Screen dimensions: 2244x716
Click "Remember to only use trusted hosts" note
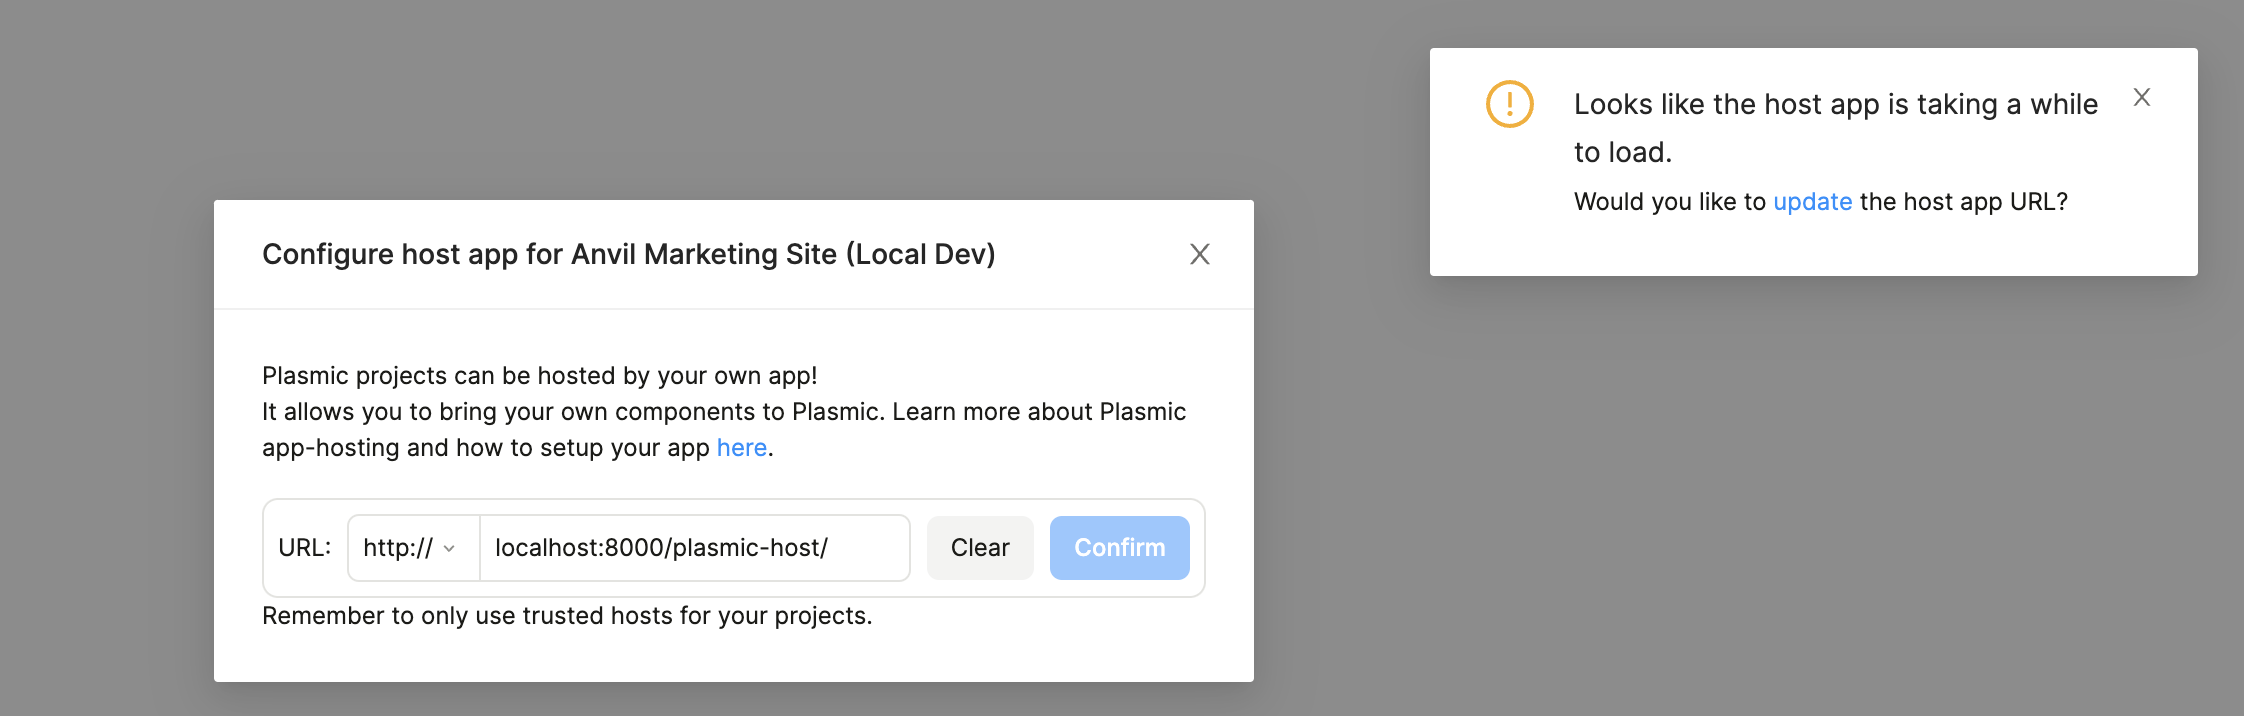pyautogui.click(x=567, y=616)
